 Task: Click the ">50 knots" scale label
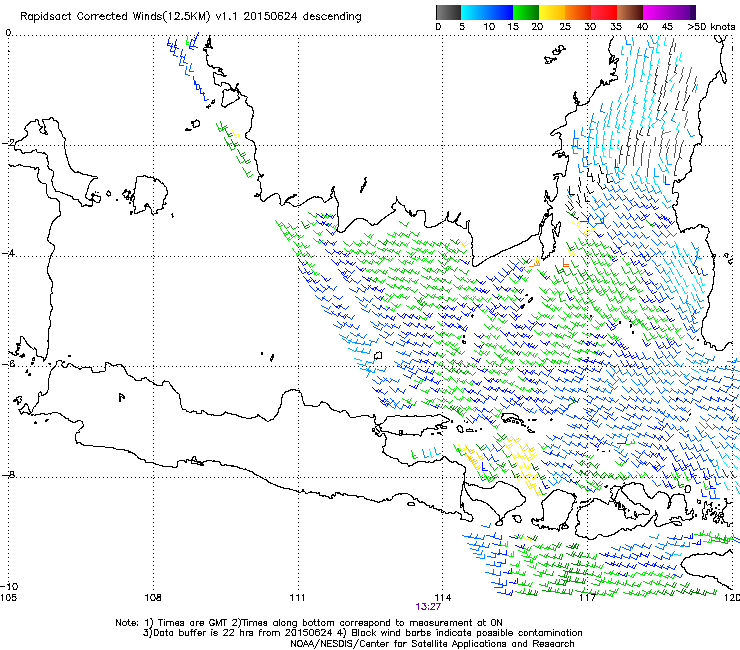click(x=711, y=27)
